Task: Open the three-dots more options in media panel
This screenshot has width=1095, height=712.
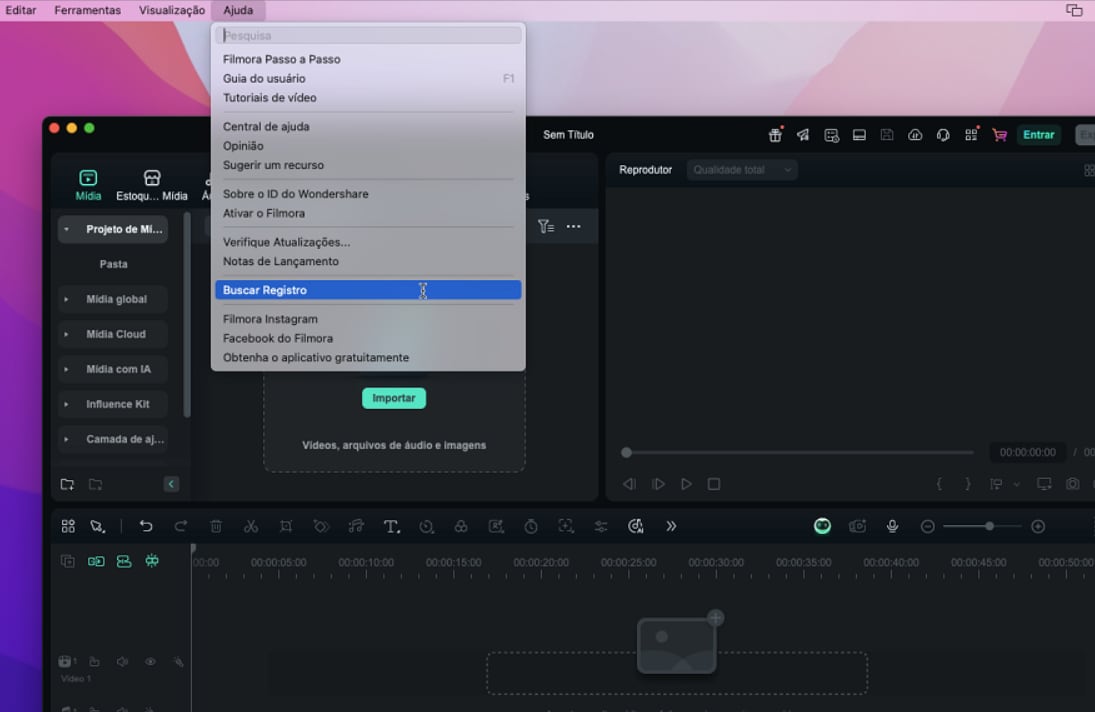Action: pos(573,226)
